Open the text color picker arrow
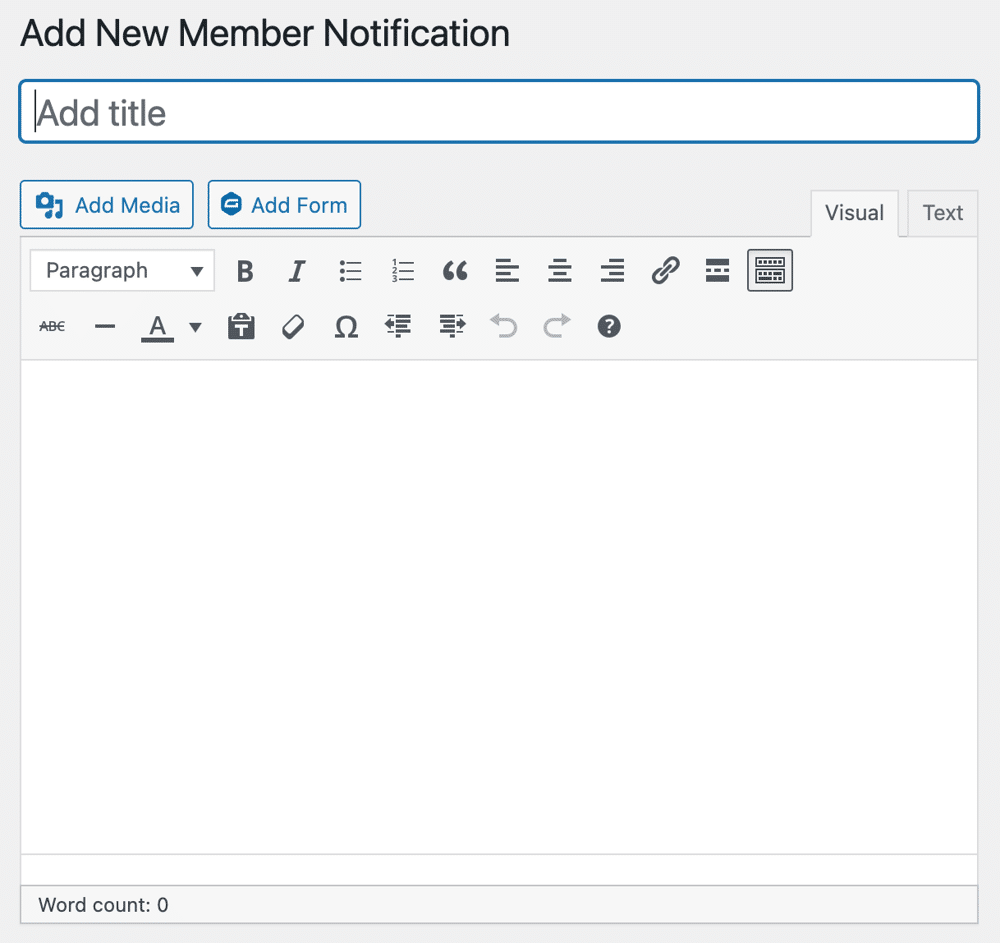 coord(195,327)
